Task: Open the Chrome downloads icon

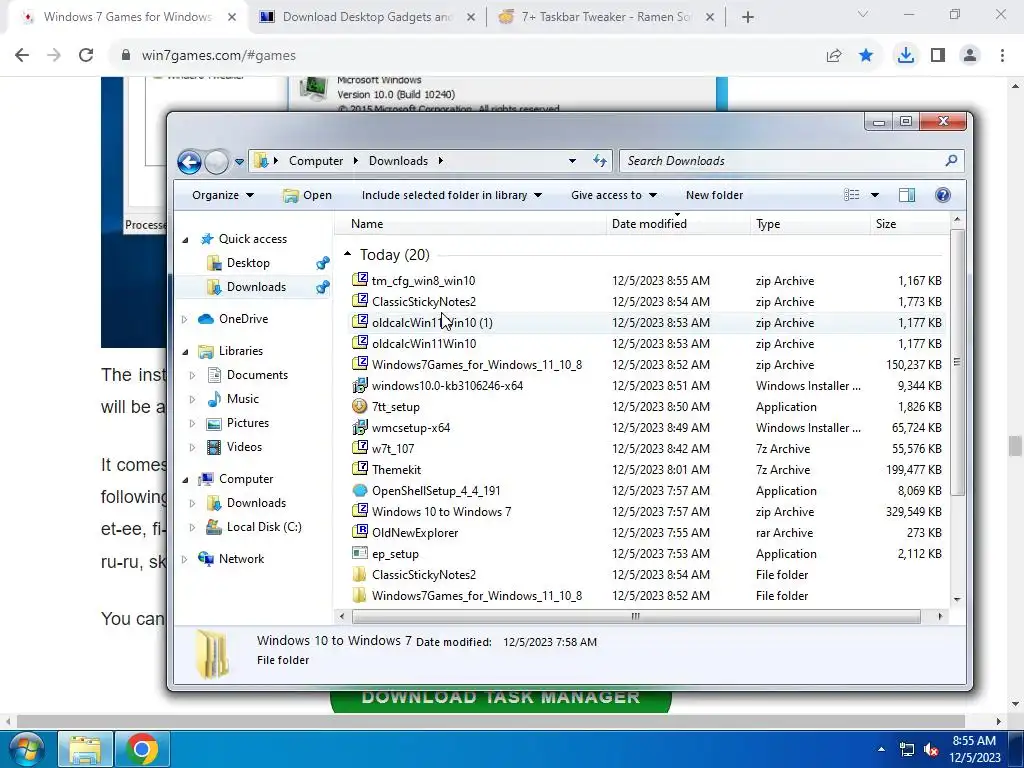Action: (x=905, y=56)
